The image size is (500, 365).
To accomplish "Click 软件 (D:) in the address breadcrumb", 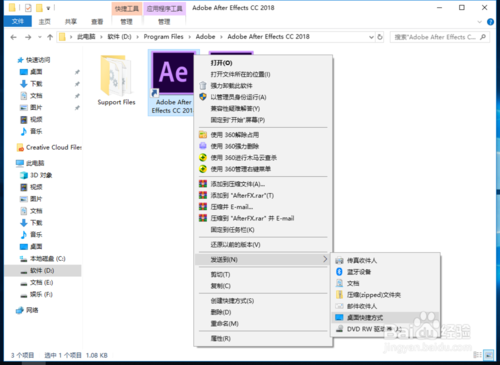I will coord(119,37).
